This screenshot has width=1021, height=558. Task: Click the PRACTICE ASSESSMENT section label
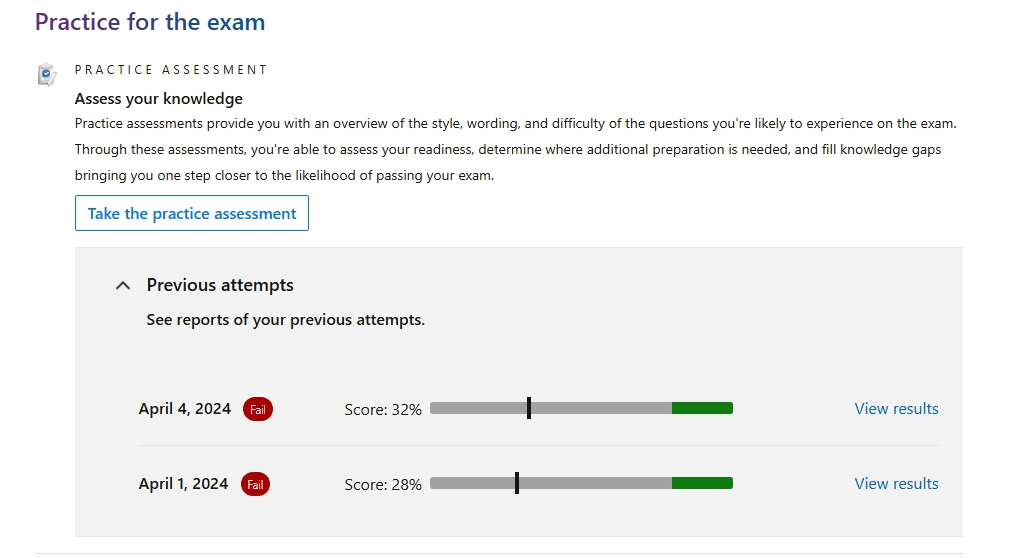pyautogui.click(x=171, y=70)
